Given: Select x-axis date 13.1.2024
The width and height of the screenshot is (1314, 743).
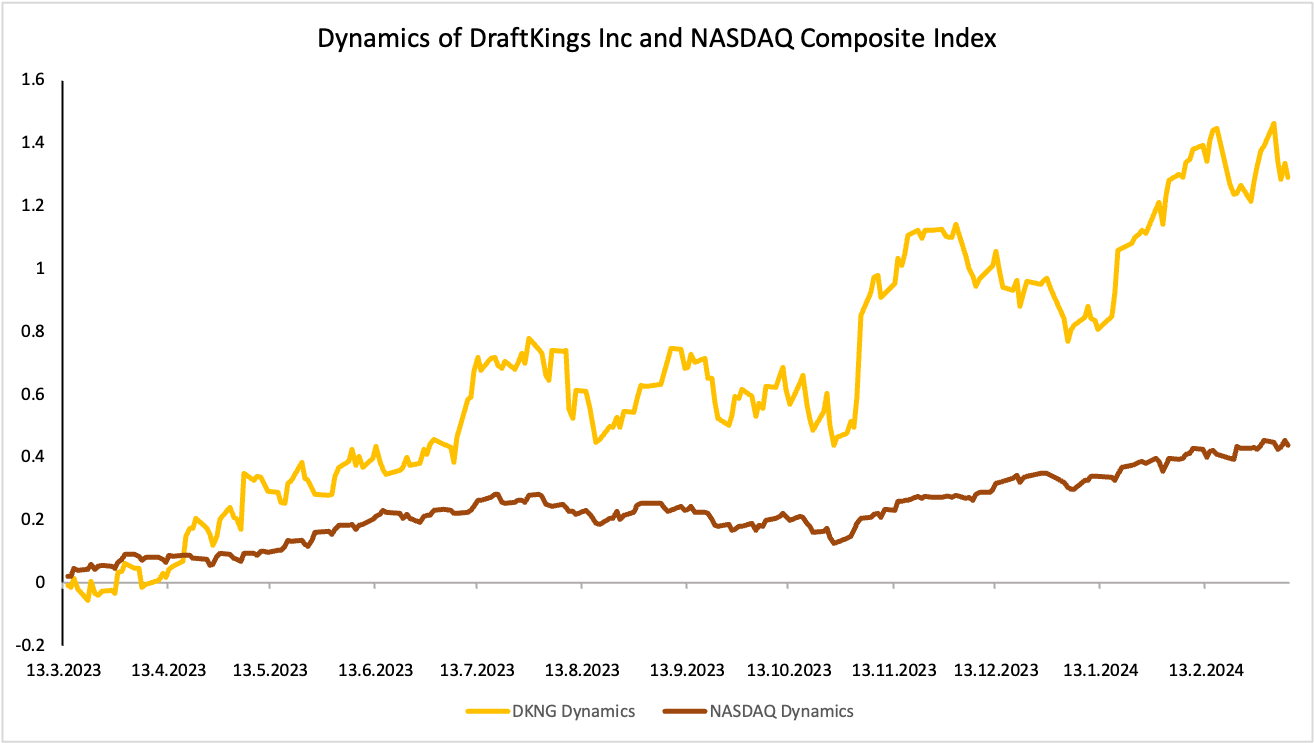Looking at the screenshot, I should 1100,670.
